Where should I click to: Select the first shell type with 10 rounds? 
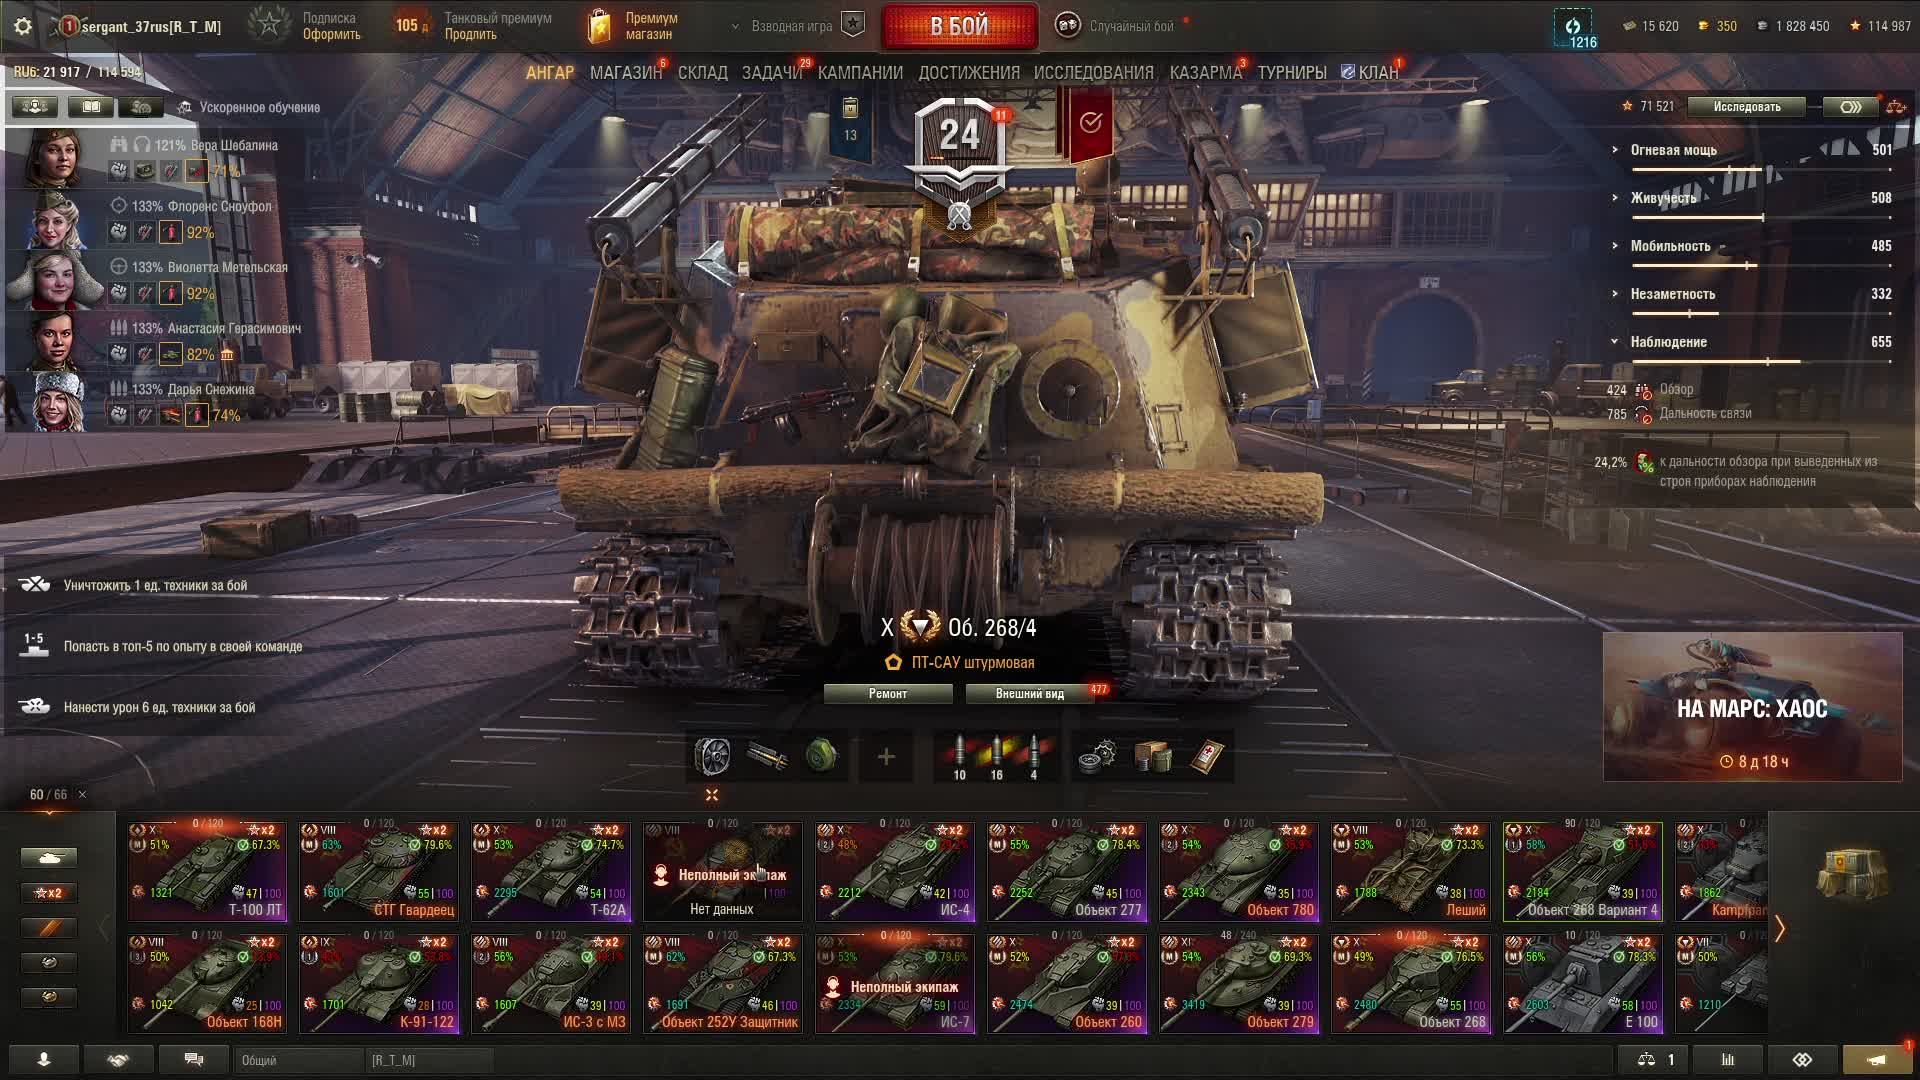pos(959,757)
